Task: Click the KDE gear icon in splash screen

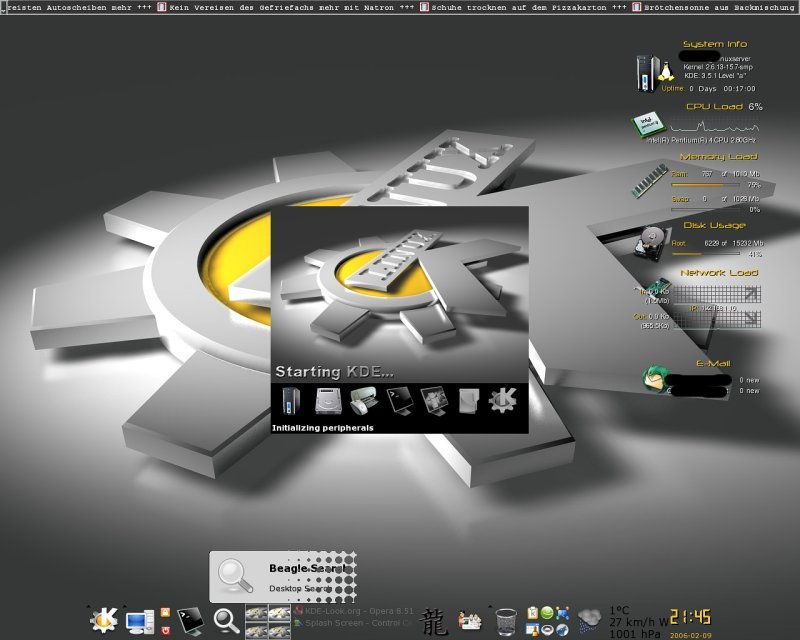Action: click(503, 400)
